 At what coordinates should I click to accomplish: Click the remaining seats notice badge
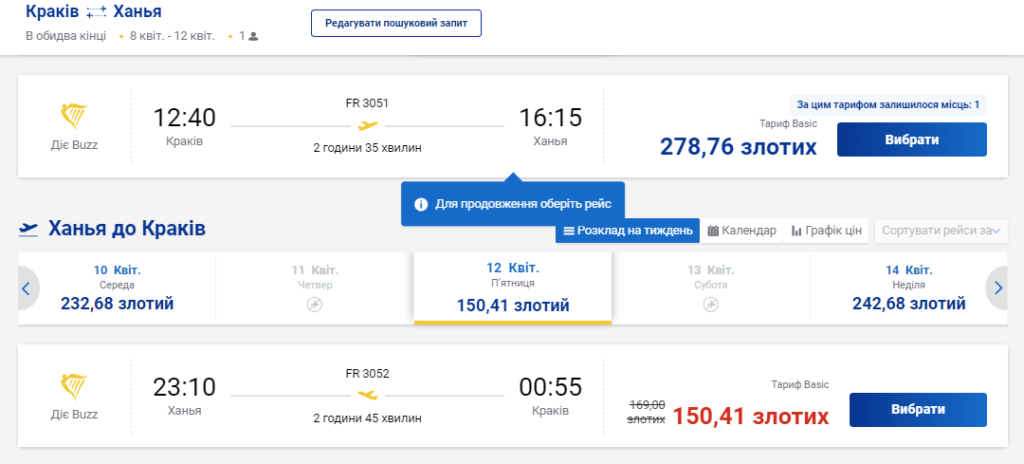888,105
